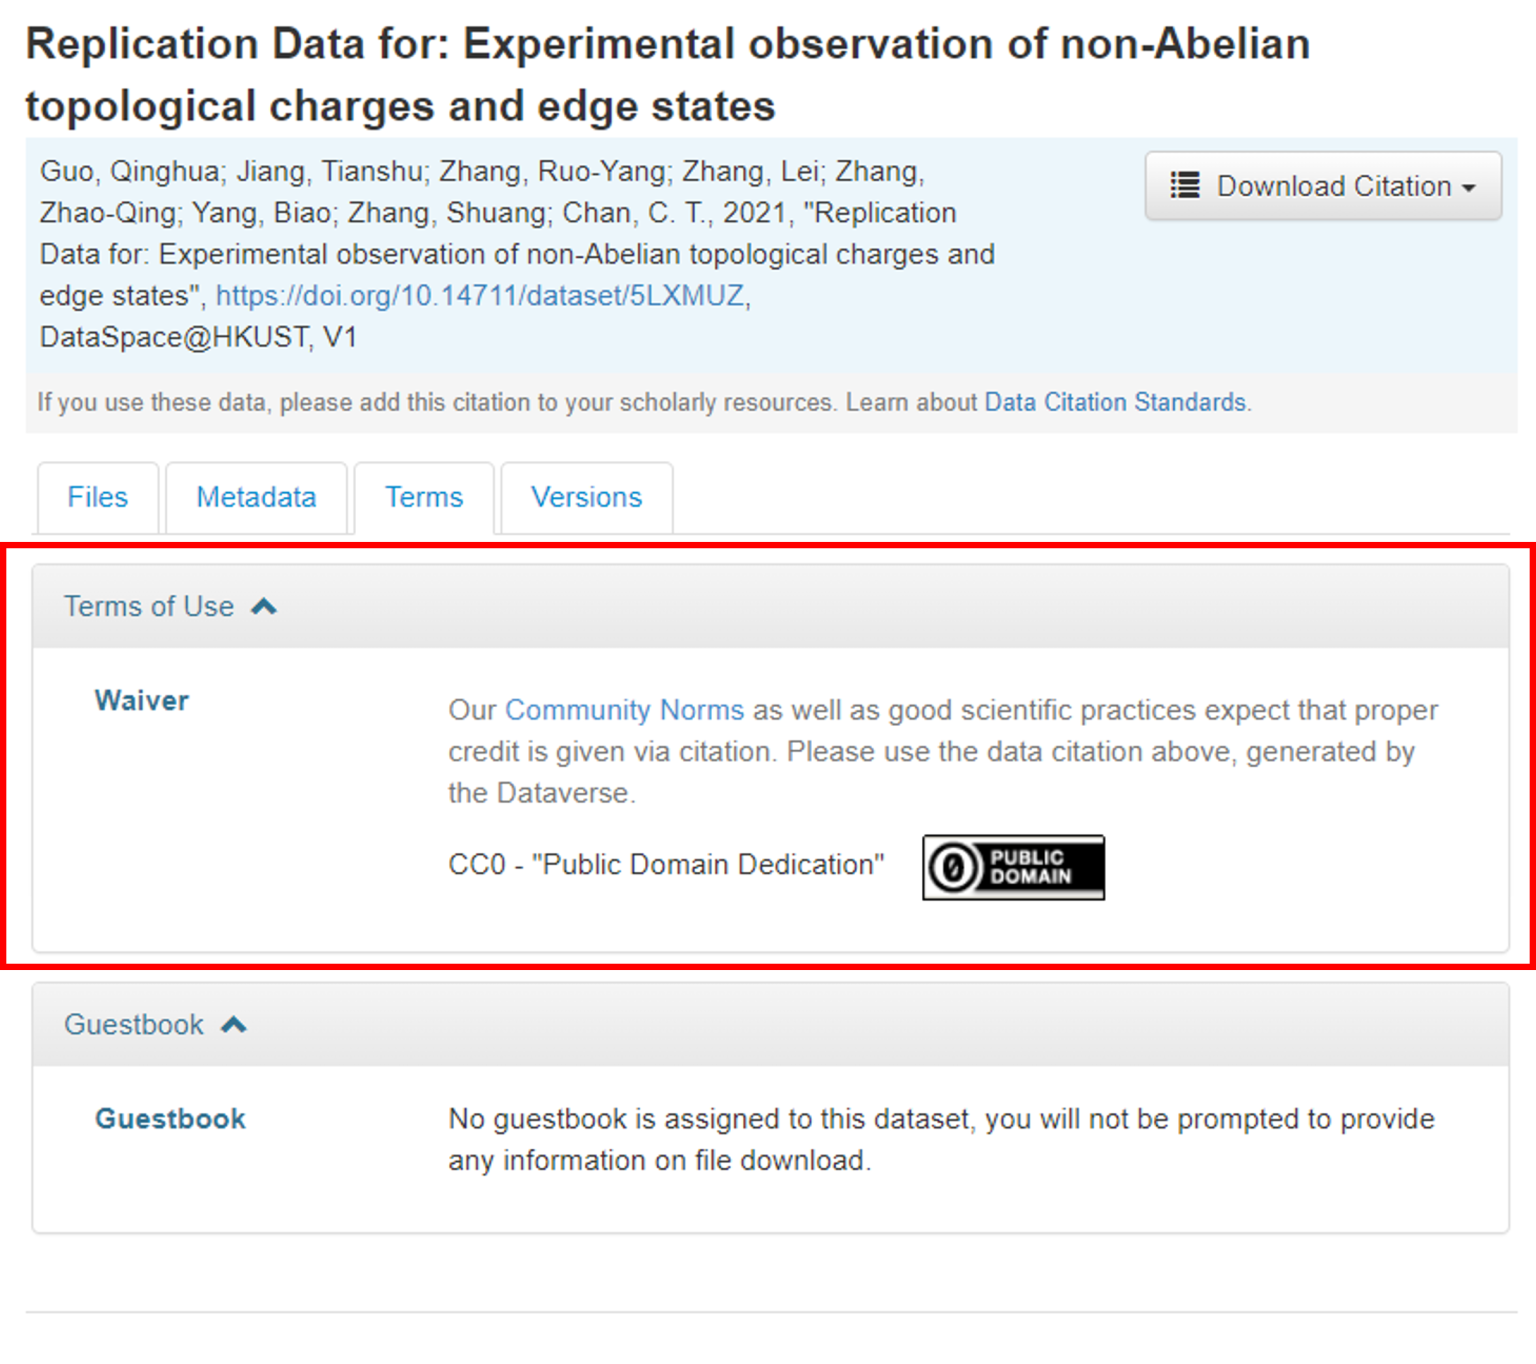Click the zero symbol inside the Public Domain logo
1536x1364 pixels.
(953, 868)
